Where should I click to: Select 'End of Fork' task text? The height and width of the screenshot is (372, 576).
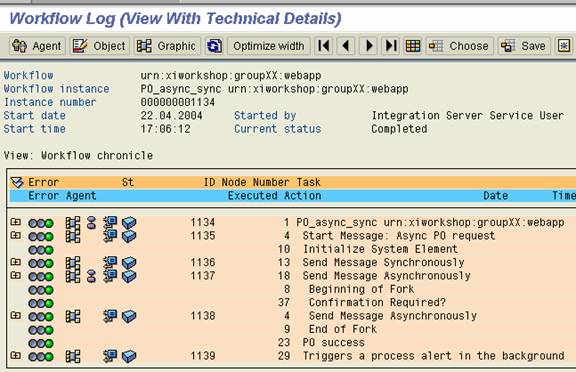pyautogui.click(x=343, y=329)
